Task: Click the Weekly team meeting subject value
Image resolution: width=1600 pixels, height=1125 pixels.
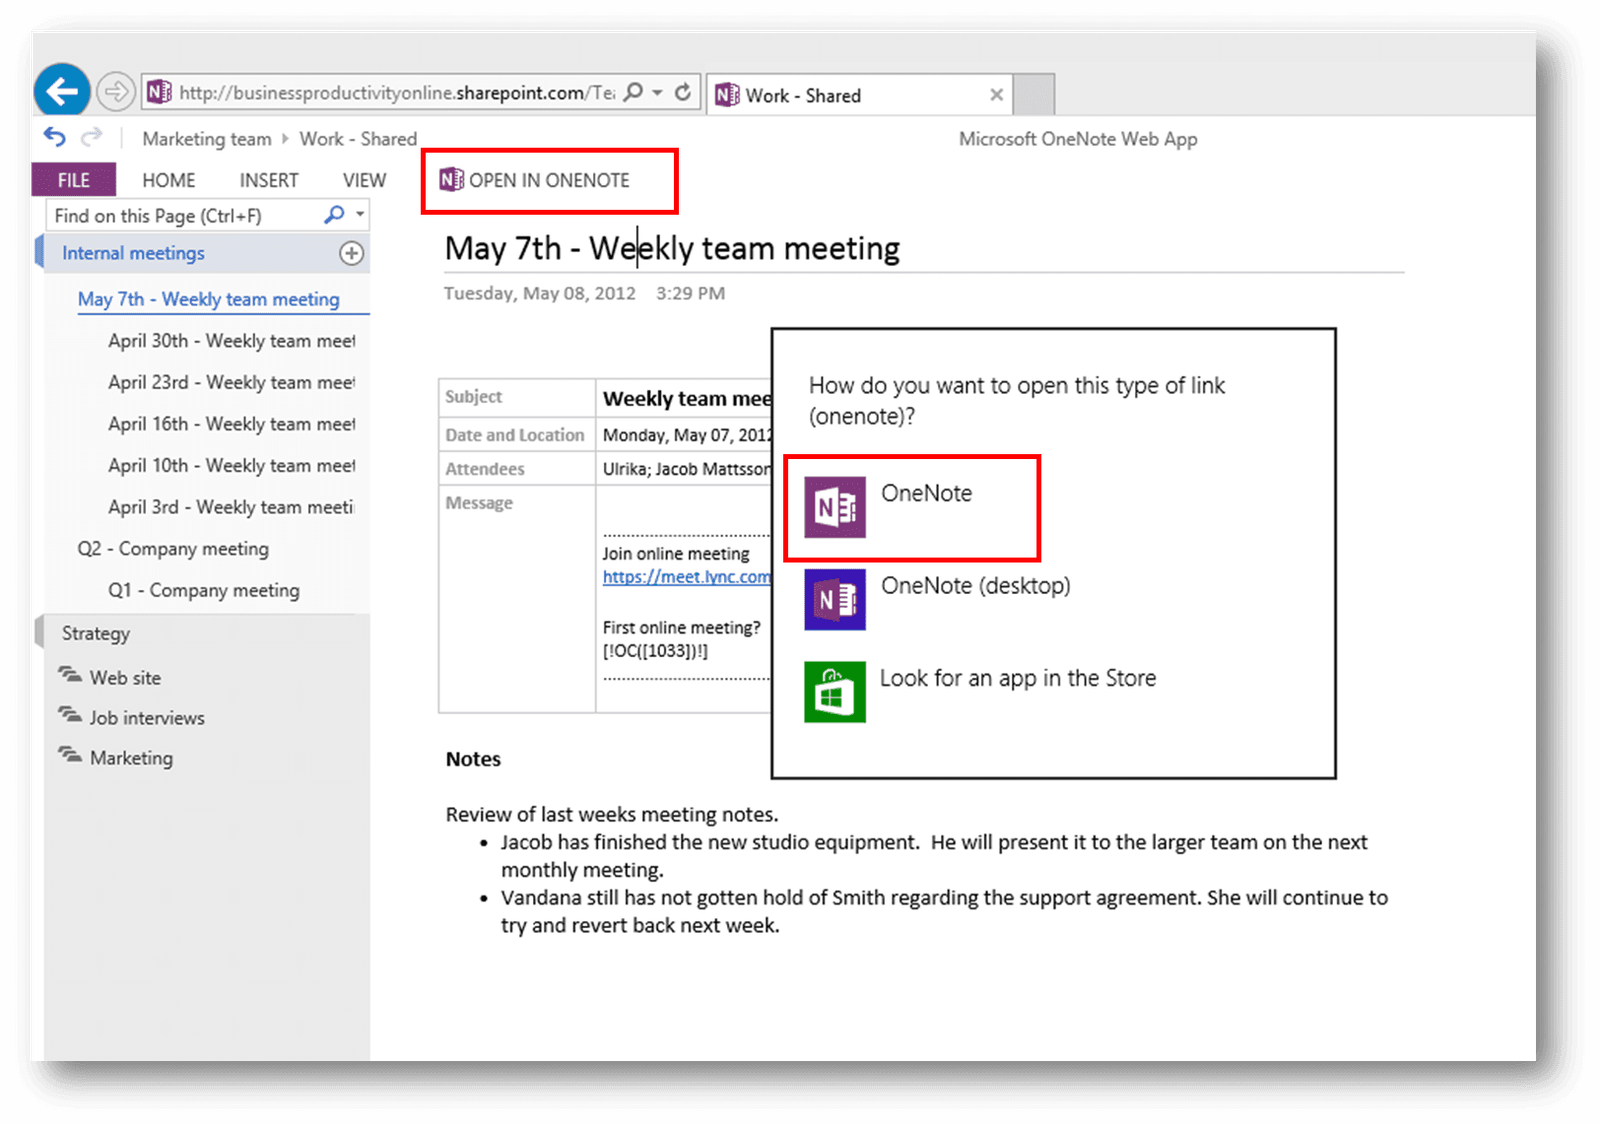Action: tap(687, 399)
